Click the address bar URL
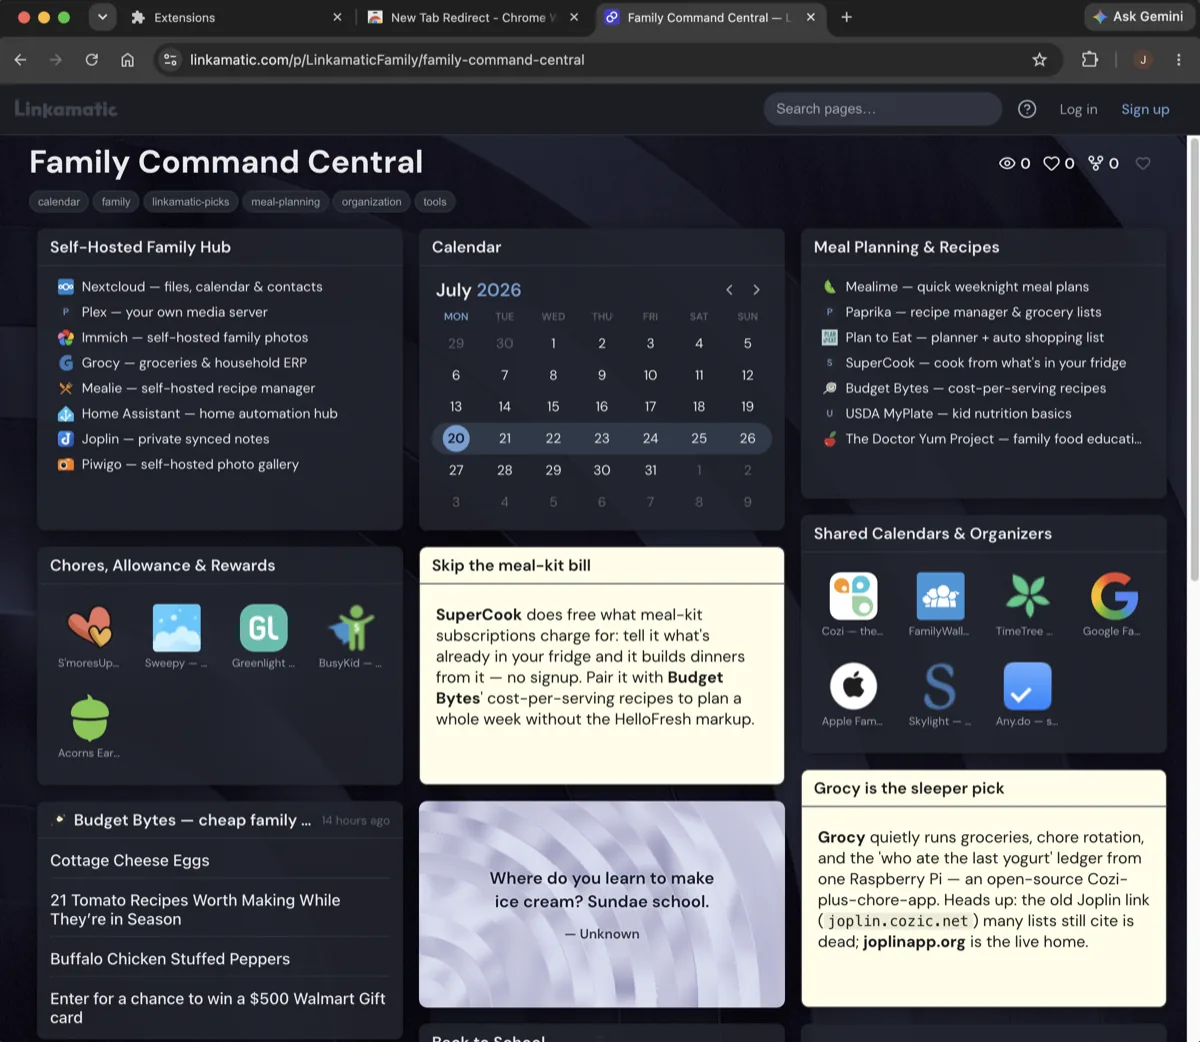 point(387,60)
